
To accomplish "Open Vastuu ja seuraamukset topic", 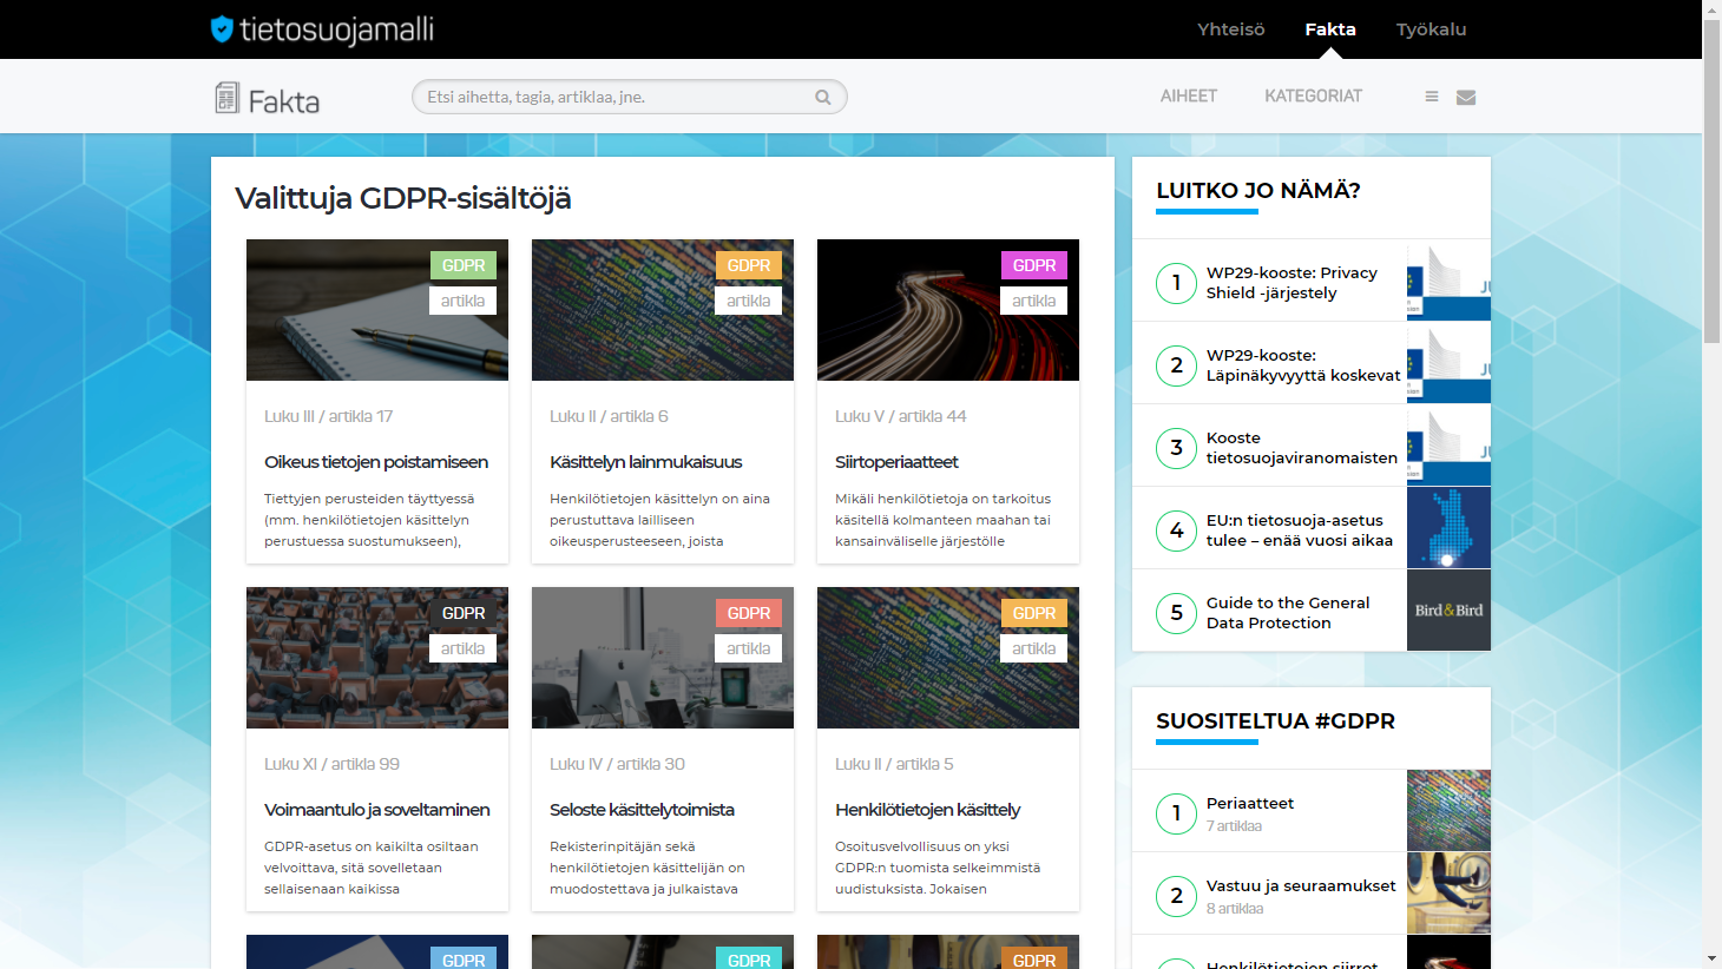I will 1300,886.
